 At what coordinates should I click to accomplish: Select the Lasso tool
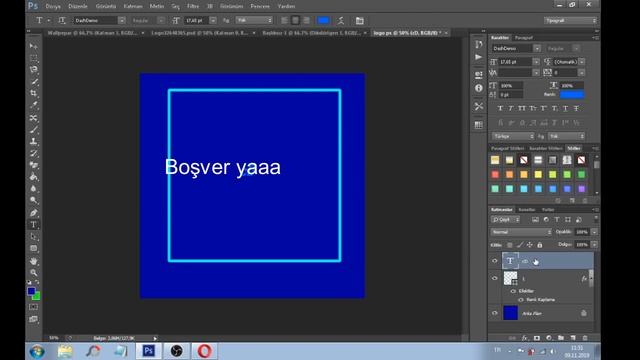tap(33, 70)
